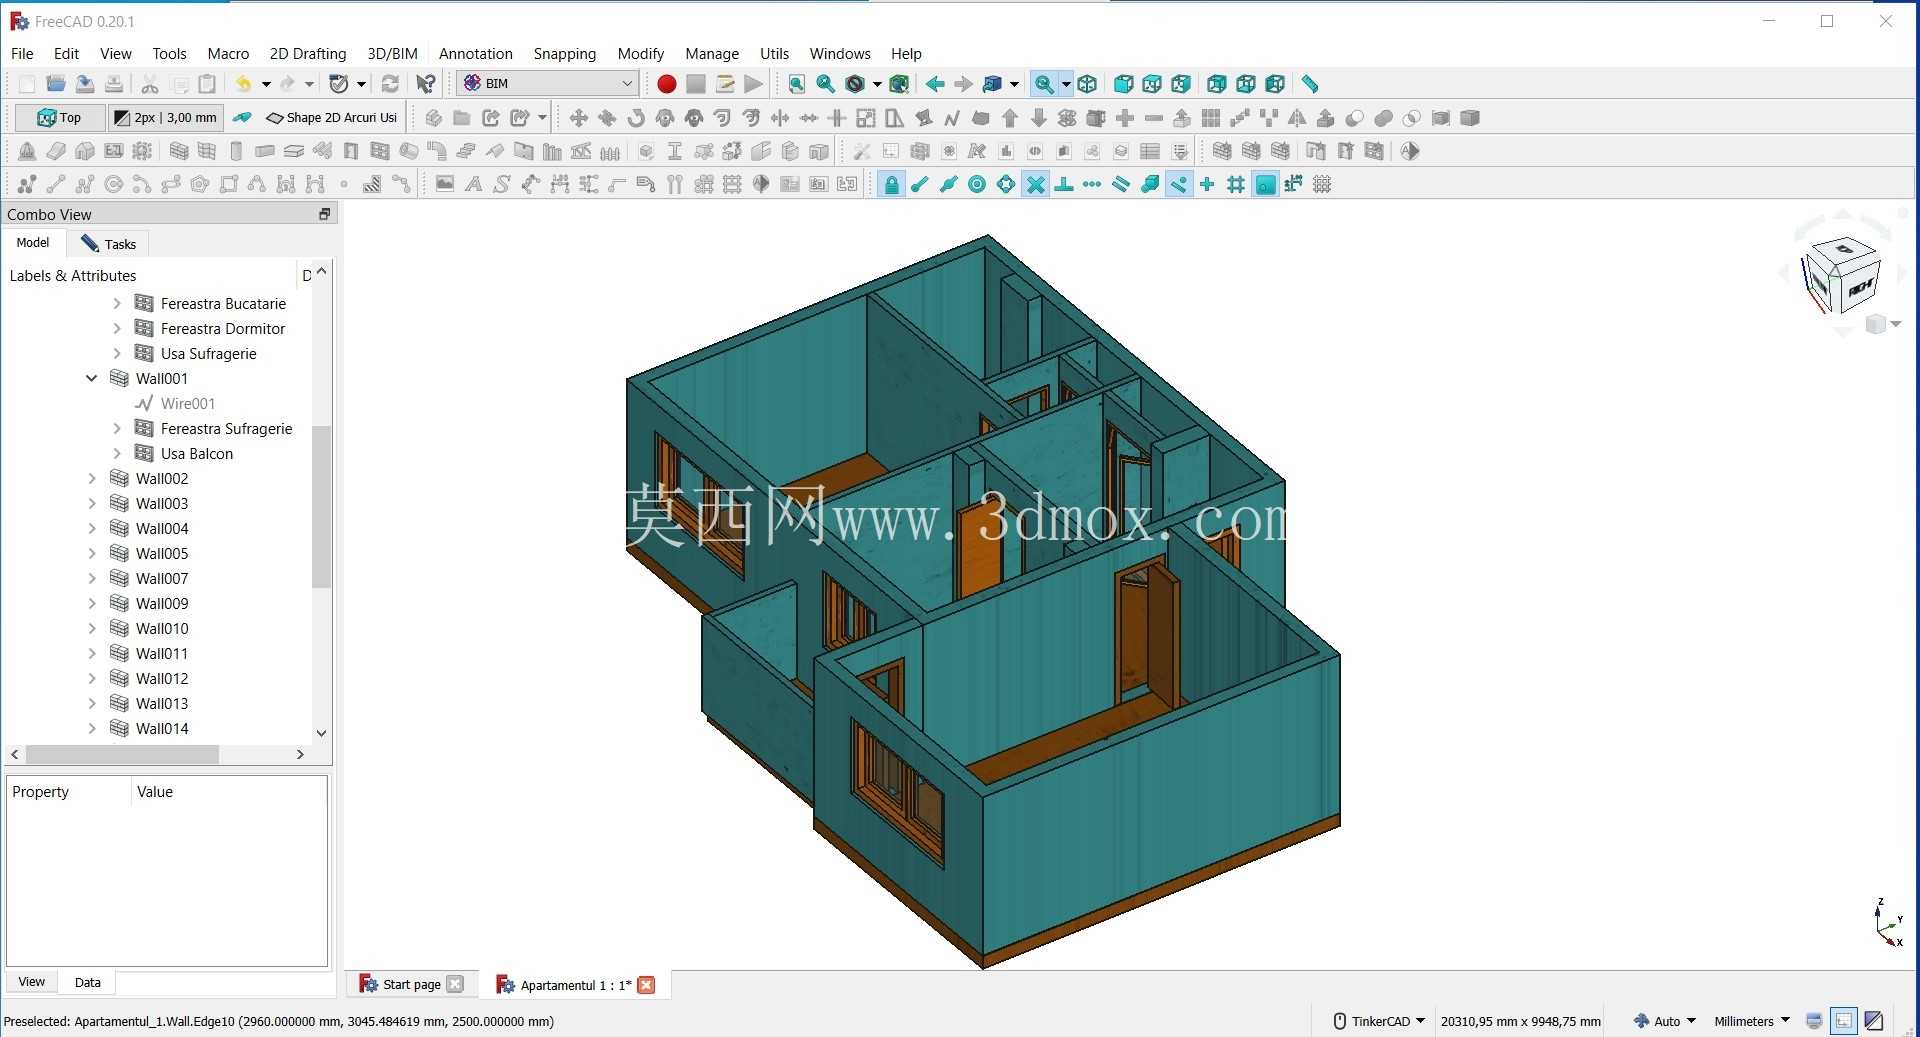The height and width of the screenshot is (1037, 1920).
Task: Click the refresh recompute icon
Action: pos(390,84)
